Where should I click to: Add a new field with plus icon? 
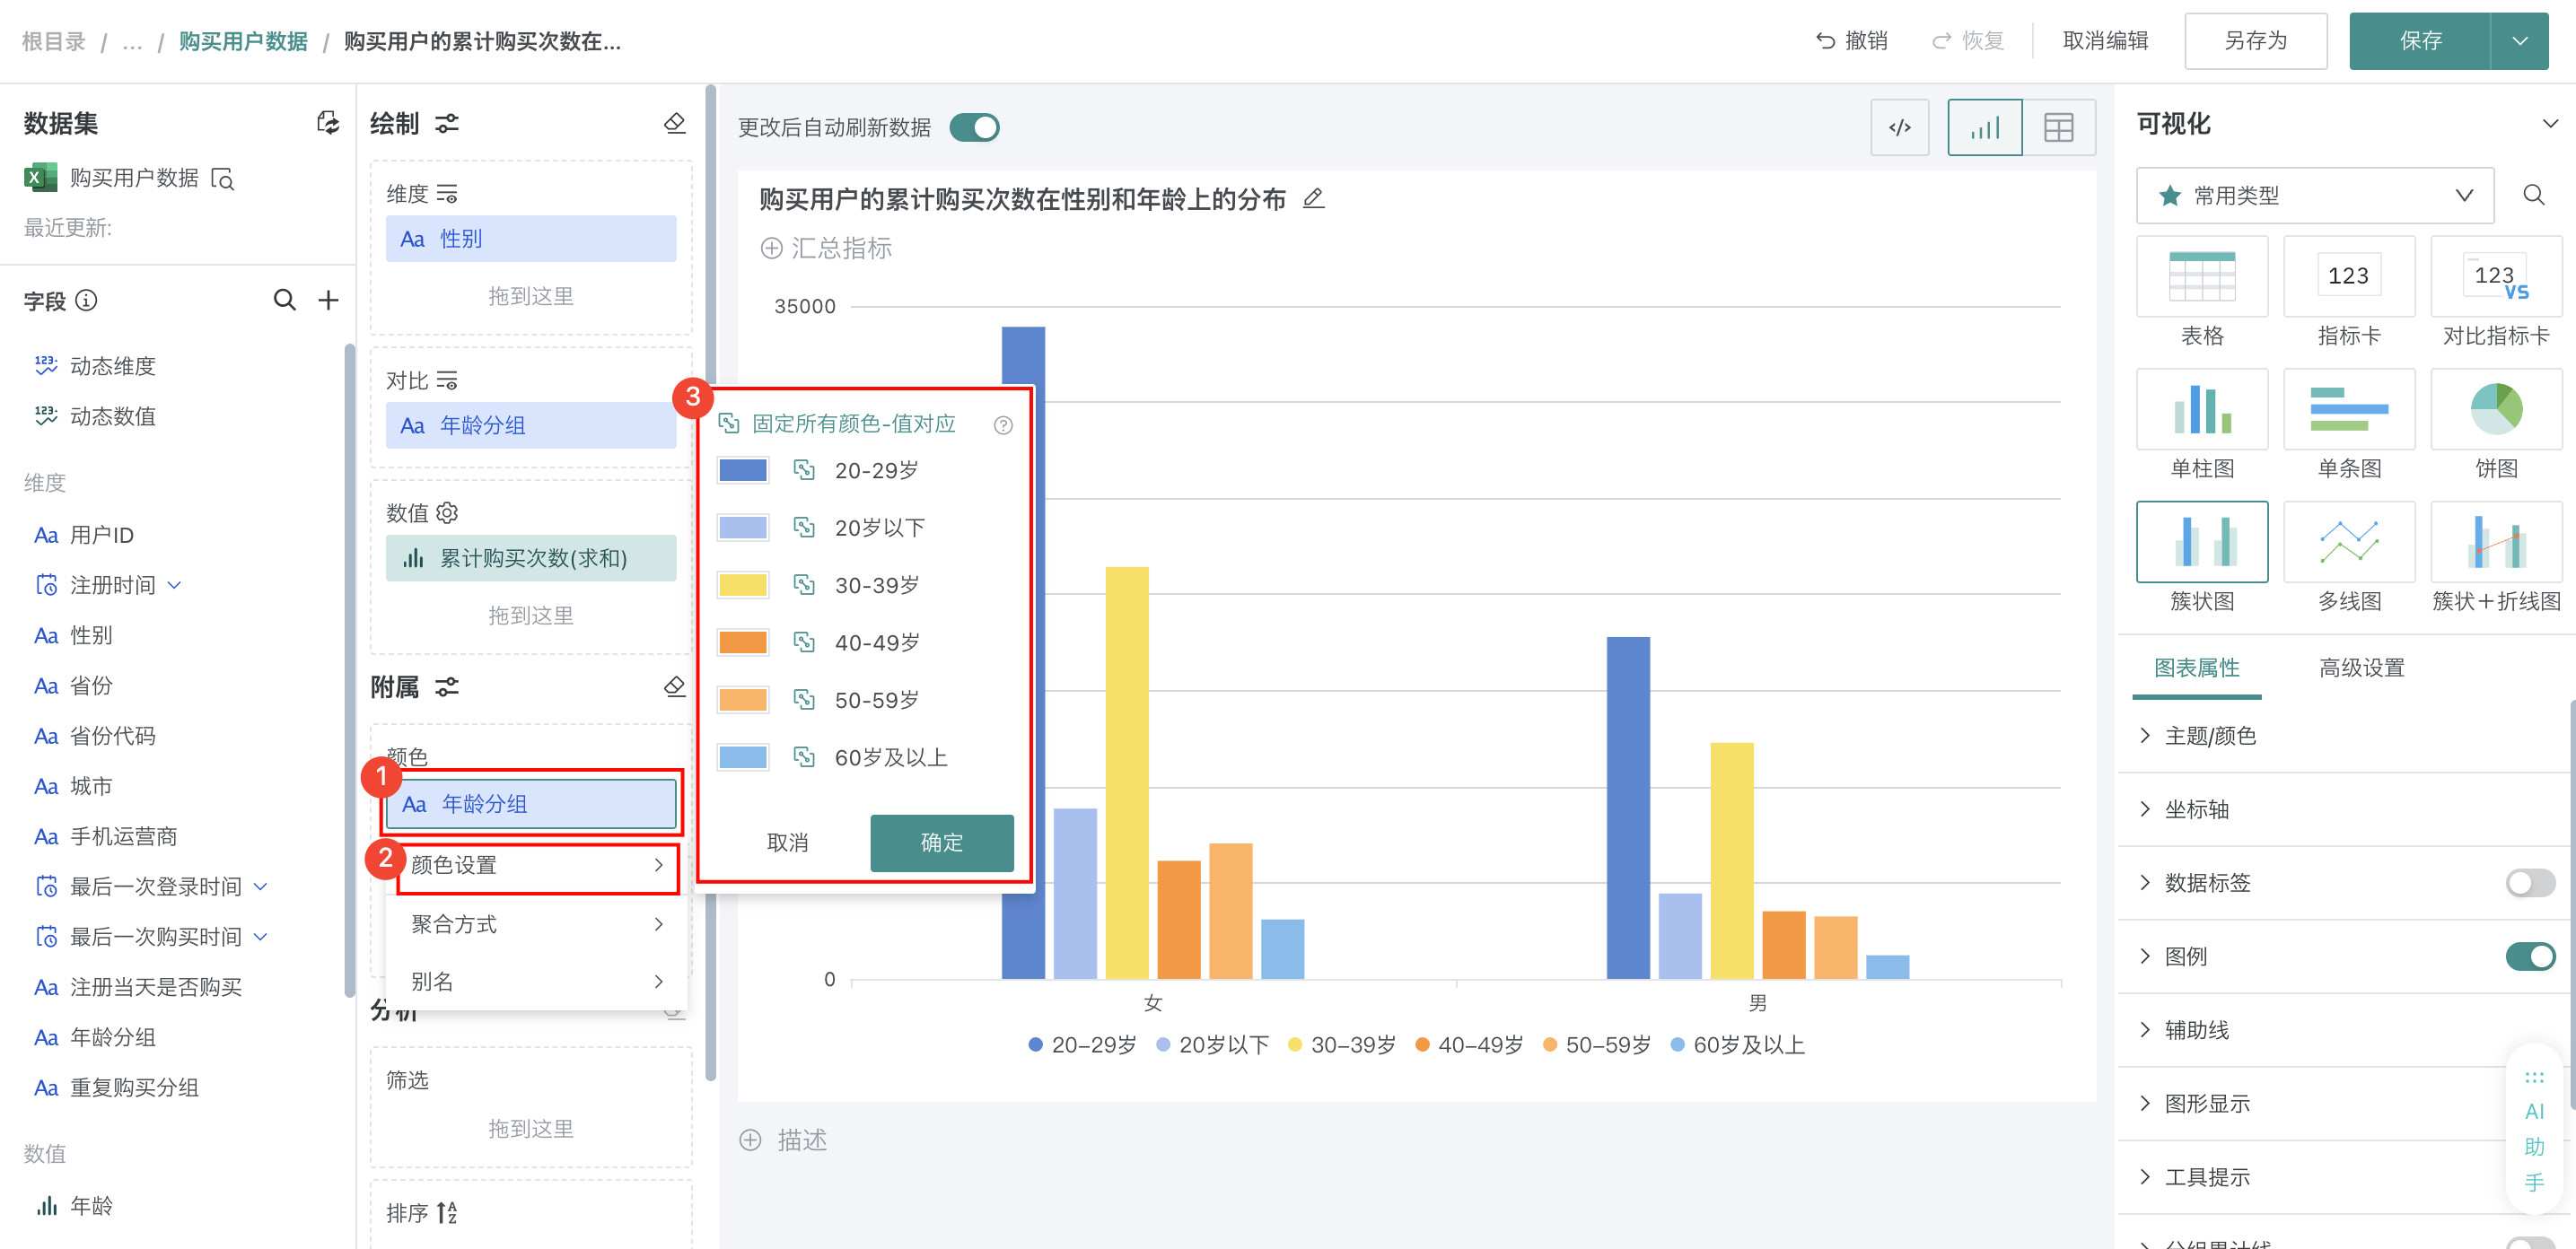point(328,300)
